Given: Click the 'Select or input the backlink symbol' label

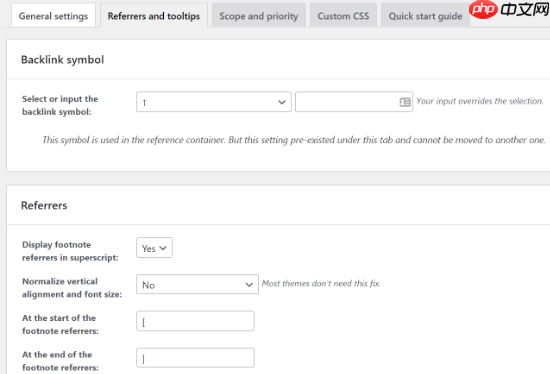Looking at the screenshot, I should click(60, 105).
